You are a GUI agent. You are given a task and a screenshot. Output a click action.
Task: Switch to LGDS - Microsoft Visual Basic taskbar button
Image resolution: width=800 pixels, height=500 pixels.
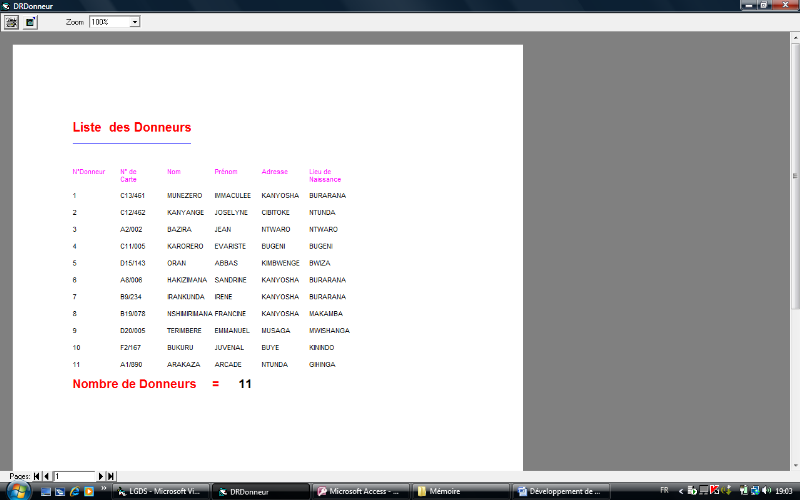[161, 491]
